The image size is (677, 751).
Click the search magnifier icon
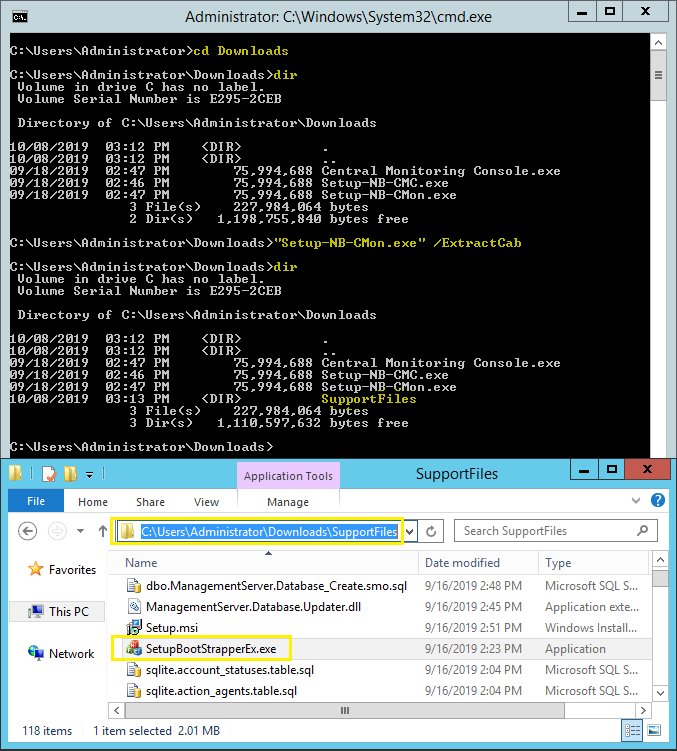[x=643, y=531]
